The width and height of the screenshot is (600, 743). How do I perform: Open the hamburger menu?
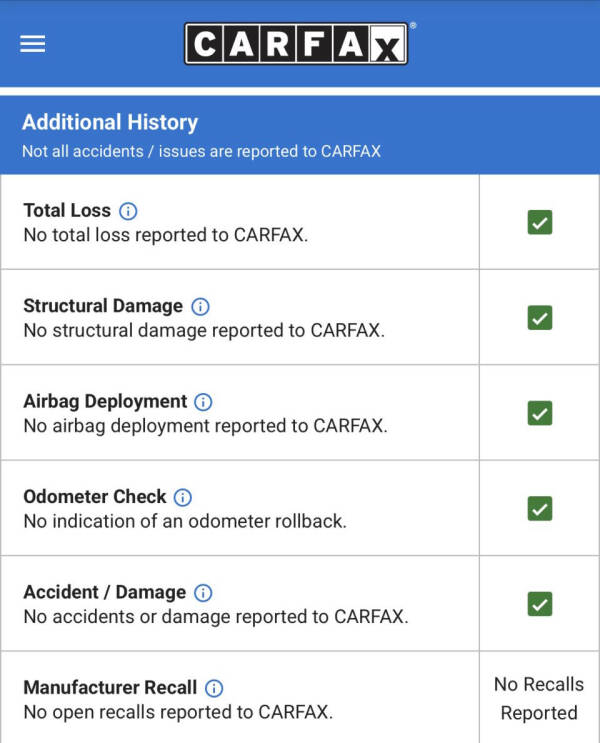[x=33, y=45]
